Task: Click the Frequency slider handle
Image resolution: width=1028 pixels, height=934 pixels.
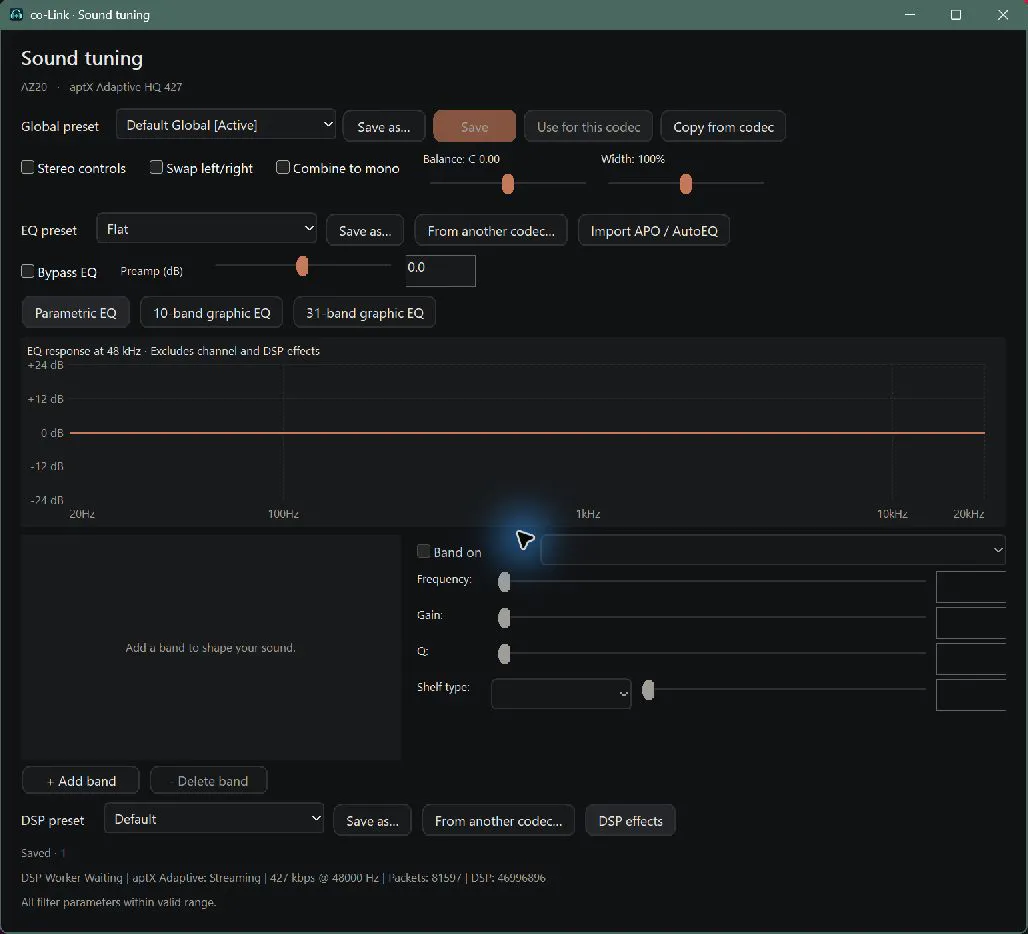Action: coord(504,581)
